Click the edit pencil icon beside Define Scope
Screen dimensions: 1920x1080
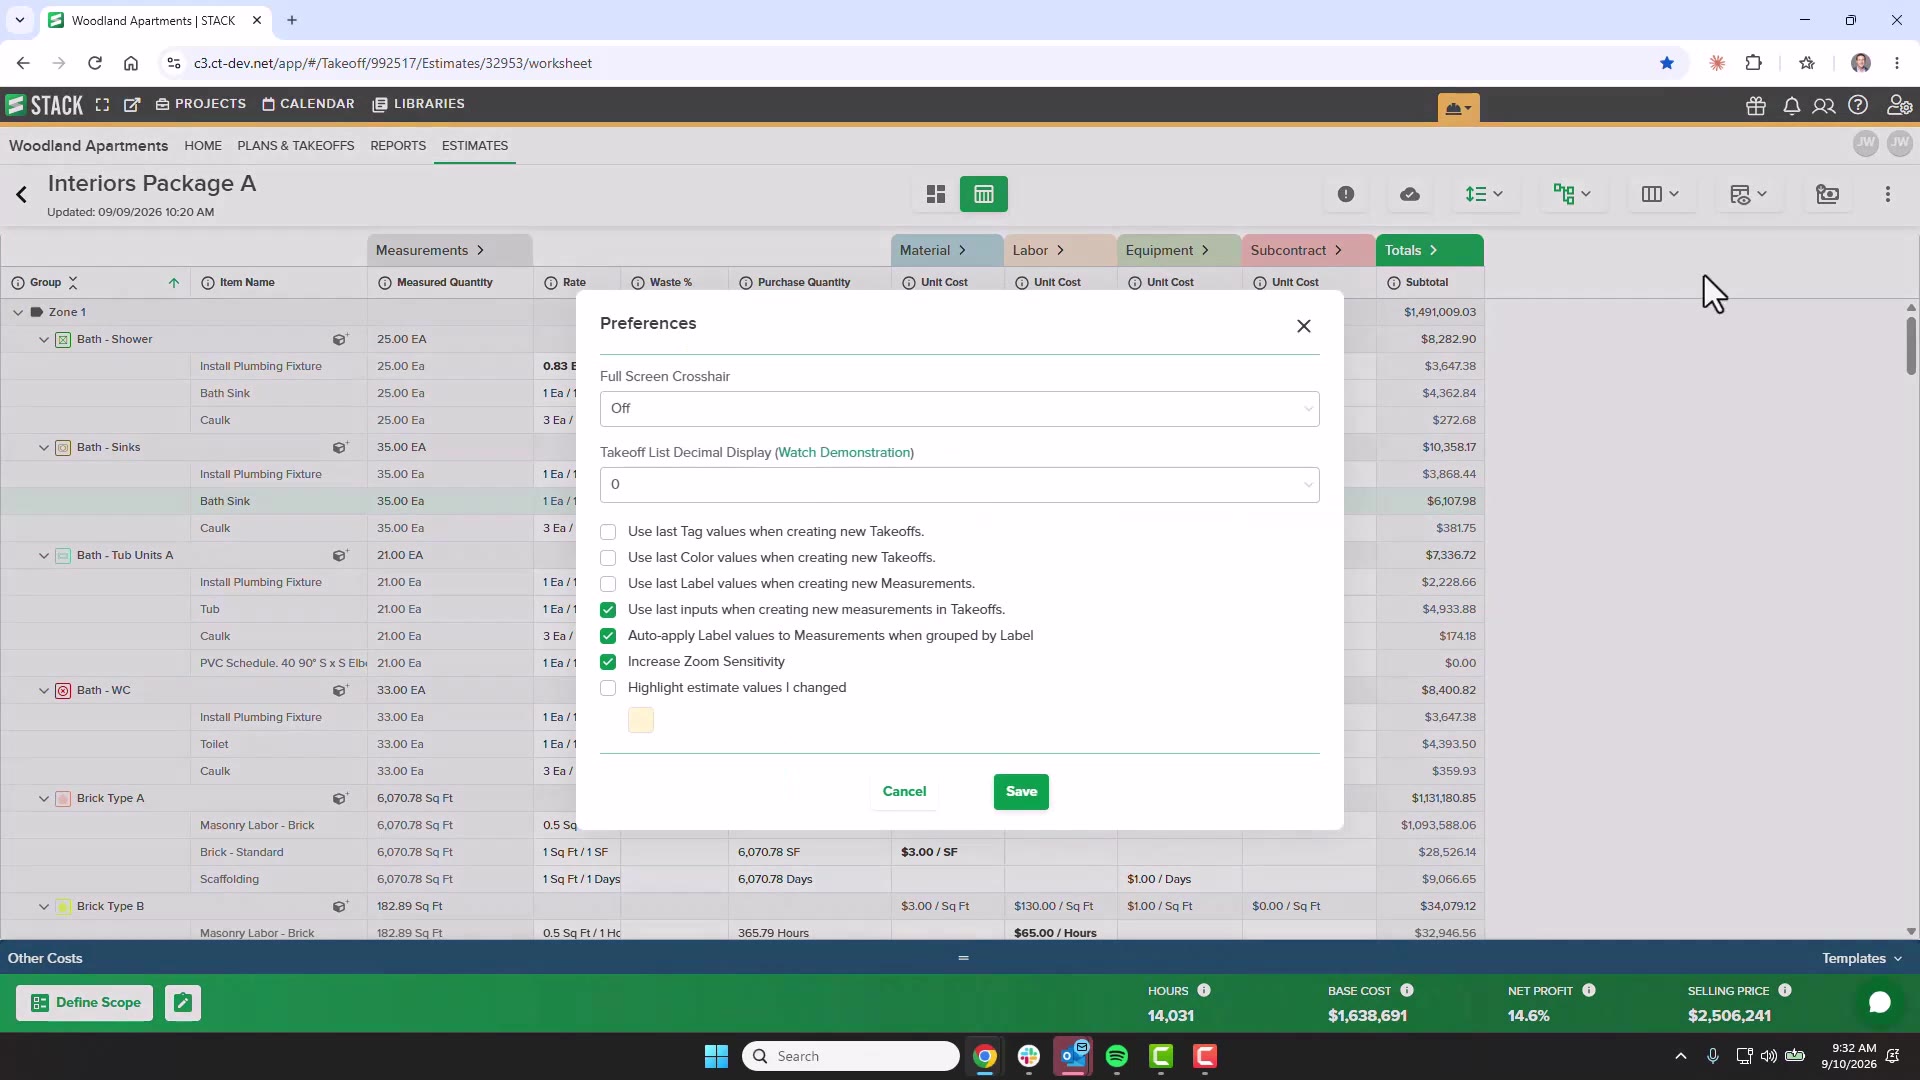point(182,1003)
